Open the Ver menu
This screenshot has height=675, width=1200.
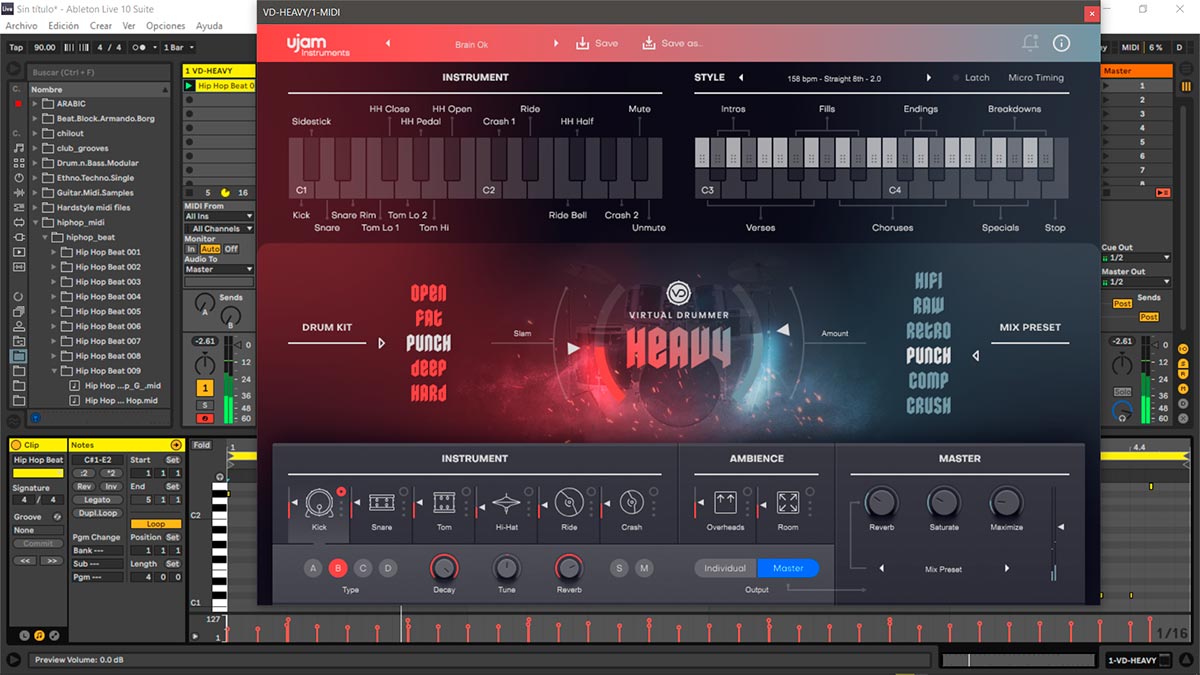click(129, 26)
